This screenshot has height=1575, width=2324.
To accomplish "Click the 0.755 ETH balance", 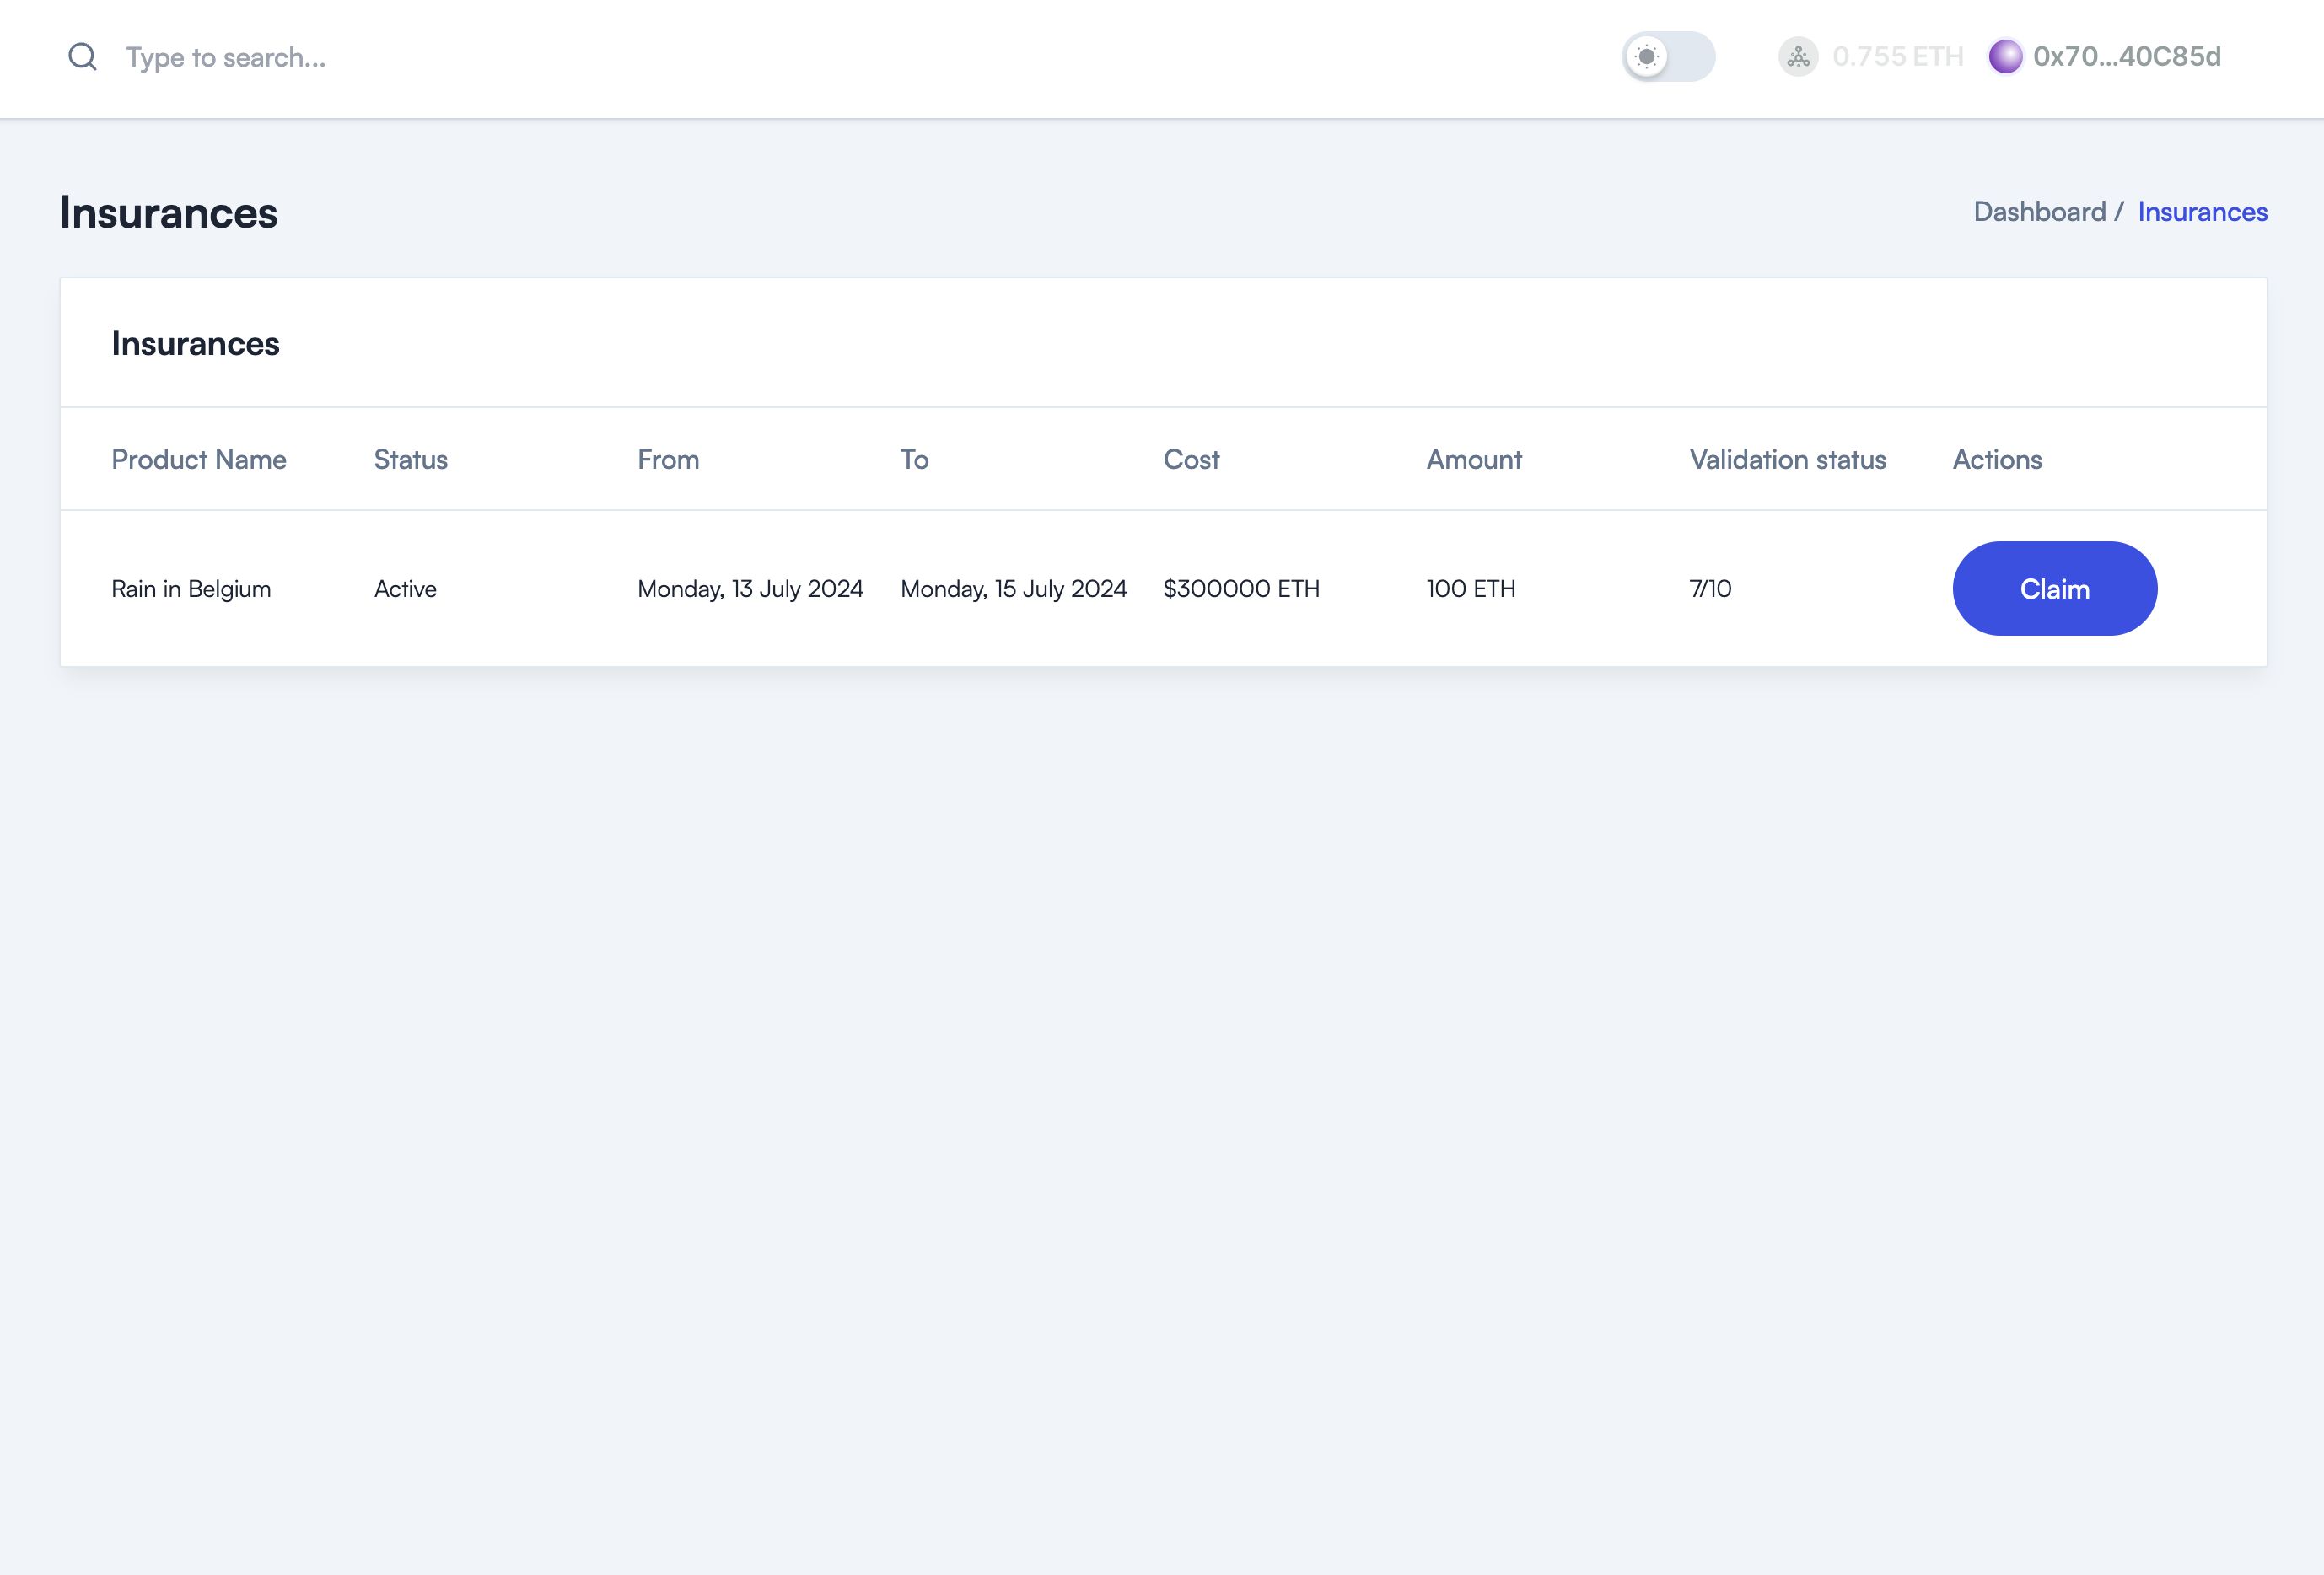I will click(x=1898, y=57).
